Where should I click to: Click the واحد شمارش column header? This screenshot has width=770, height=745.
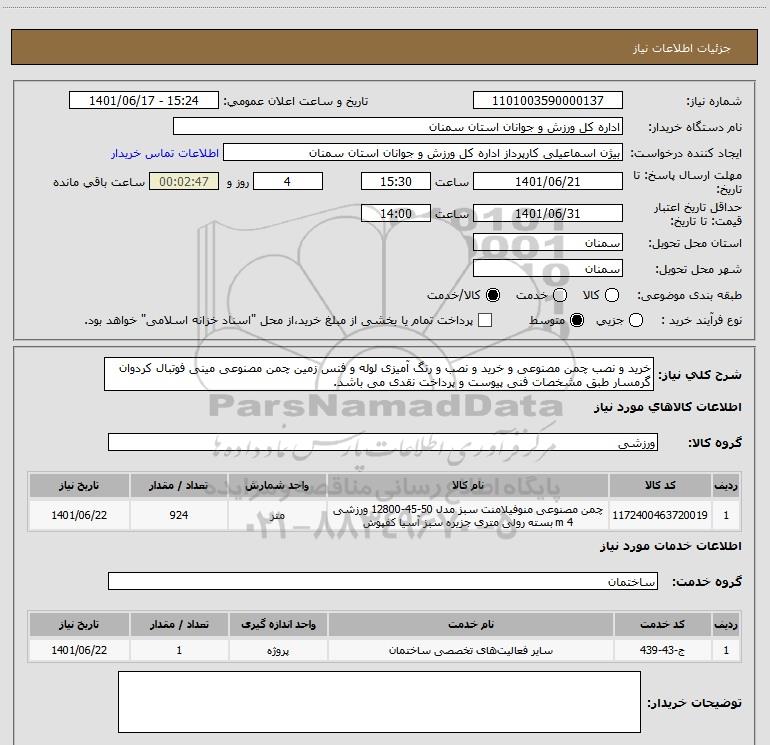coord(277,485)
